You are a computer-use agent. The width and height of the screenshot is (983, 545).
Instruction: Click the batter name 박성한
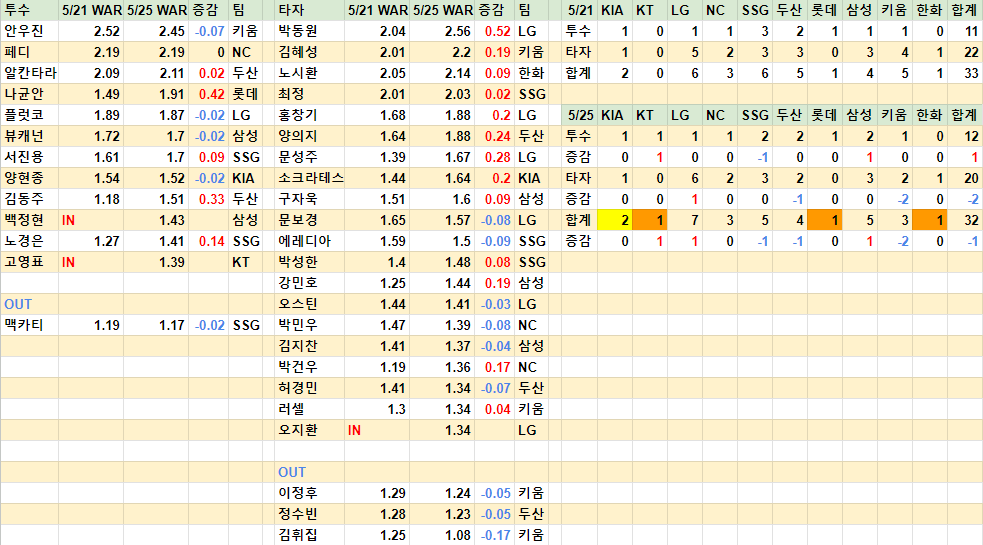tap(297, 262)
